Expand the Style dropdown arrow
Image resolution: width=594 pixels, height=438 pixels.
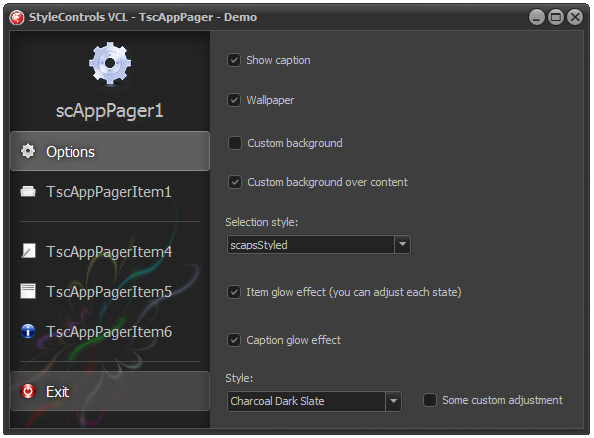(x=394, y=401)
